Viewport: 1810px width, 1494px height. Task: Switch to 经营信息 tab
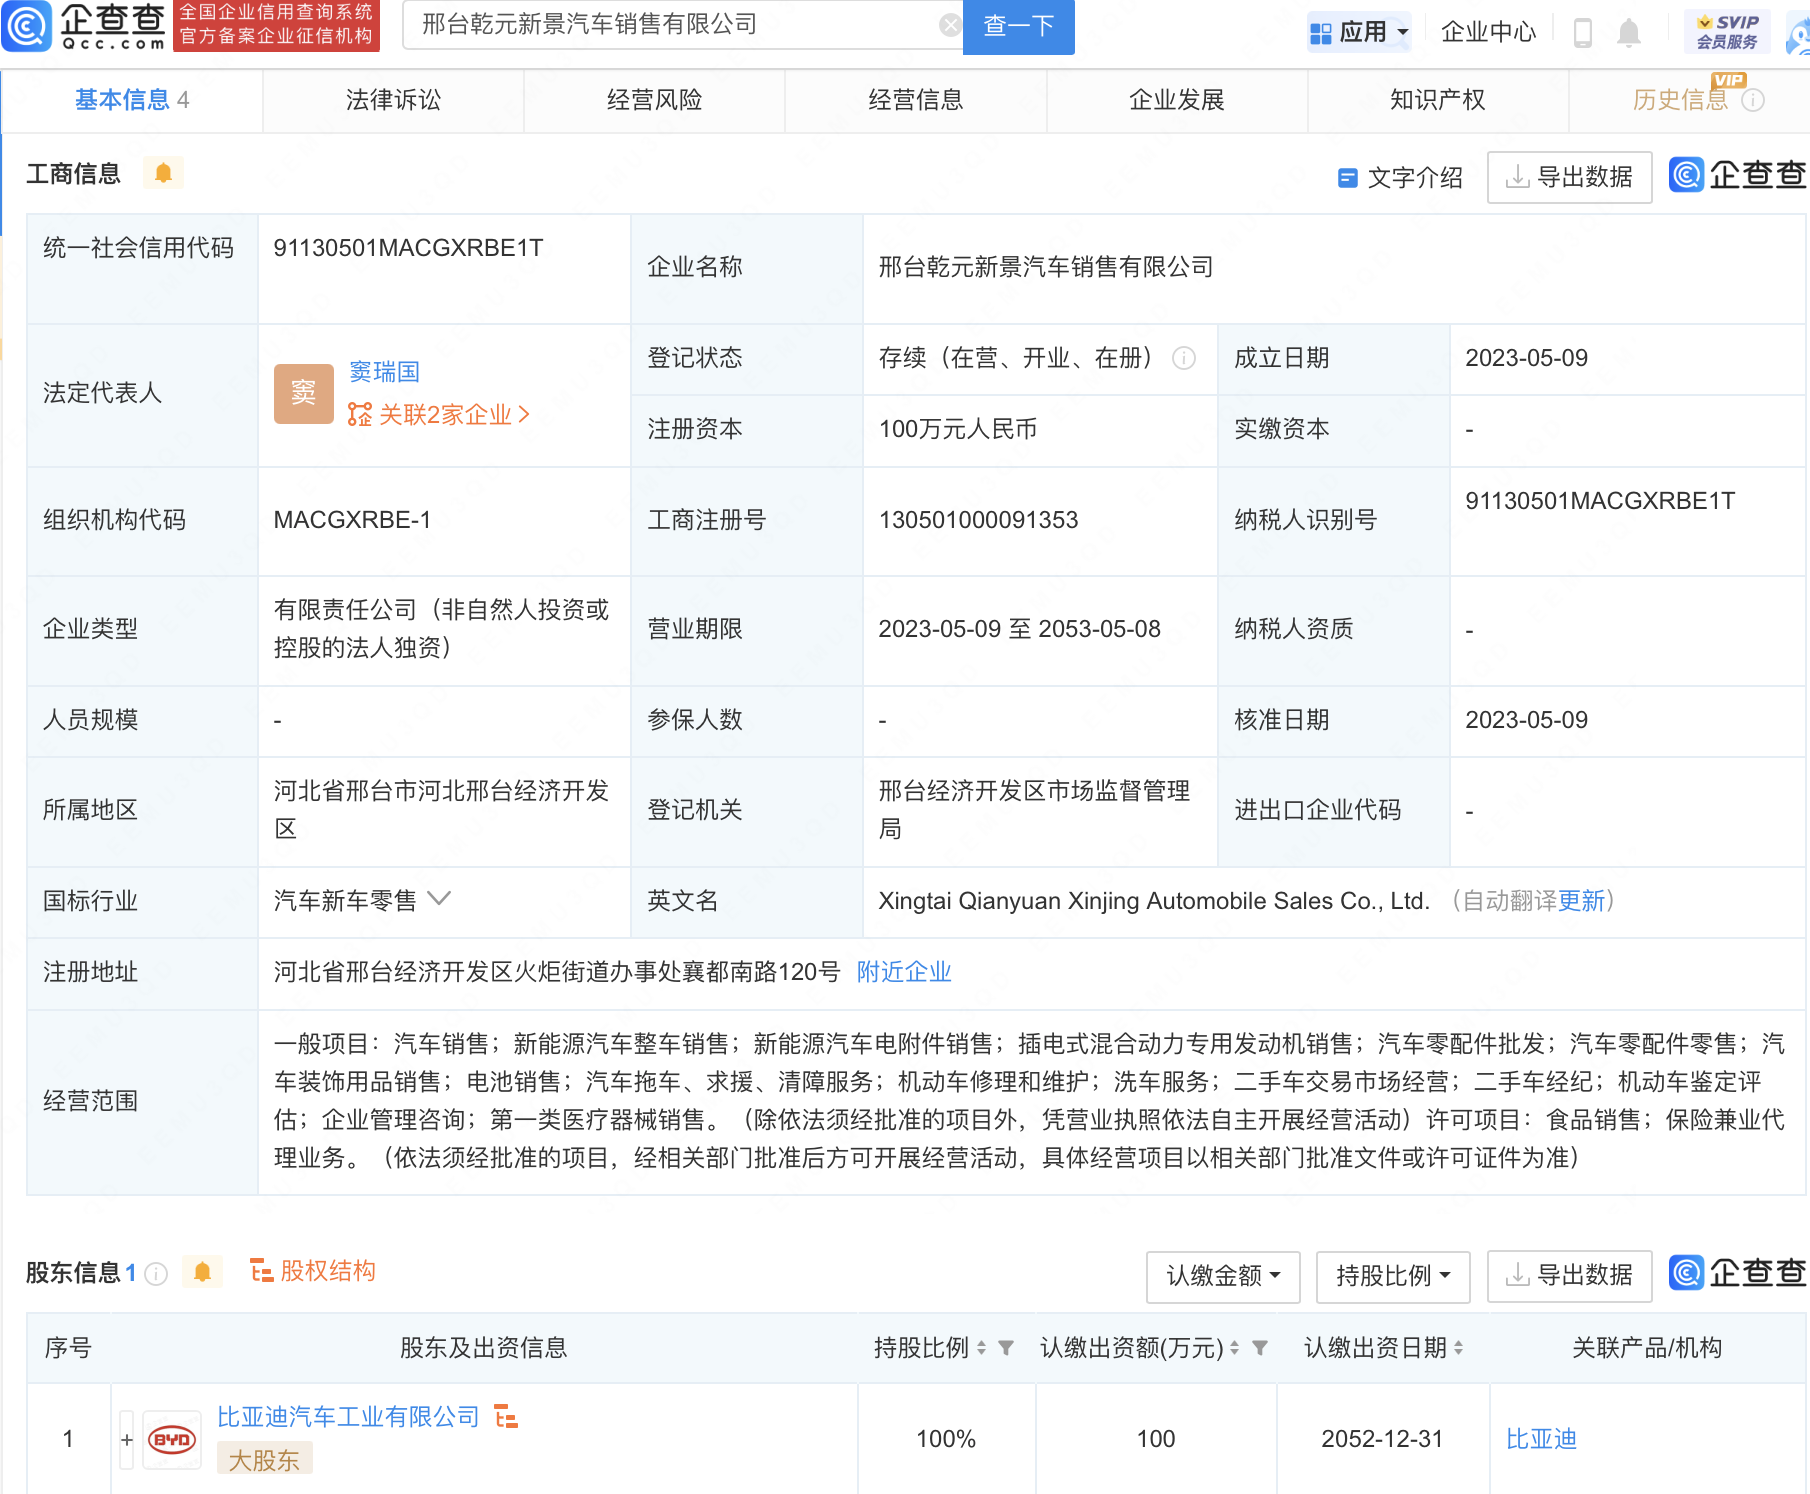tap(915, 100)
